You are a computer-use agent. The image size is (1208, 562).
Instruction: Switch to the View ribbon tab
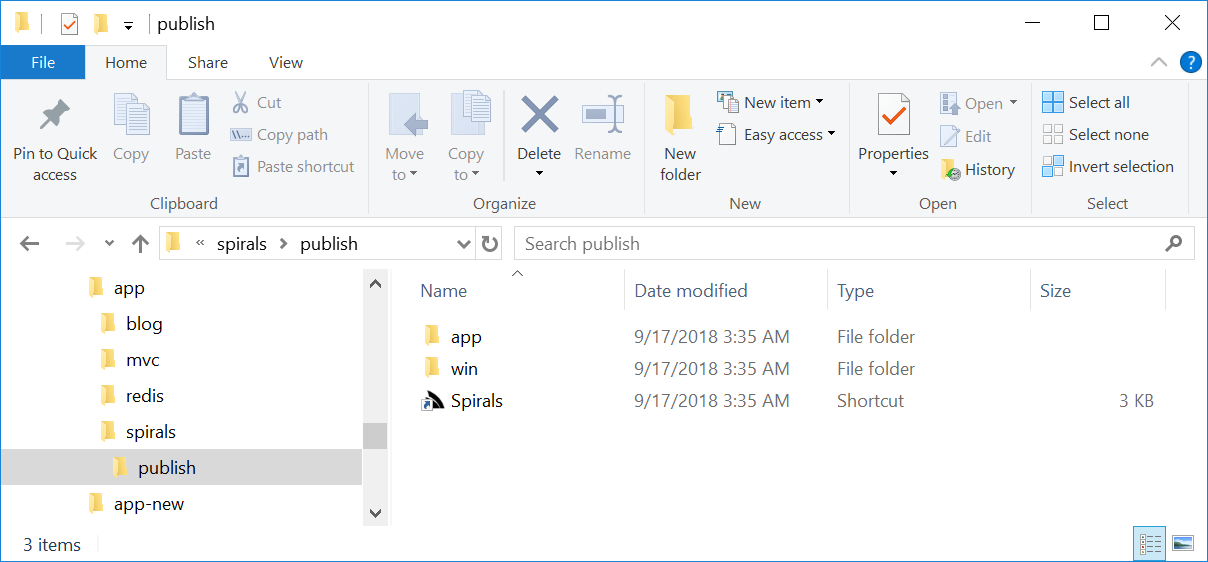[286, 62]
